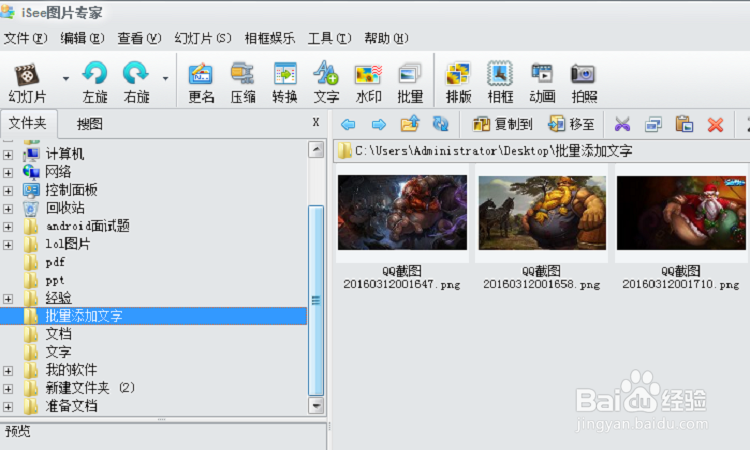
Task: Open the dropdown arrow beside 右旋
Action: (165, 78)
